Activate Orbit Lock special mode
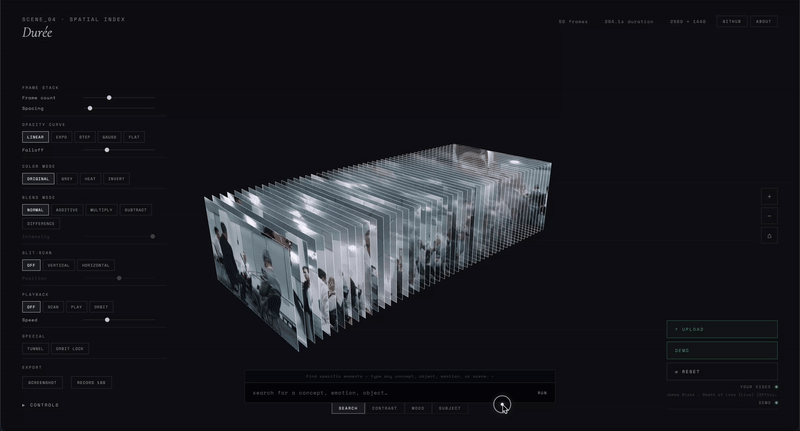800x431 pixels. point(70,349)
